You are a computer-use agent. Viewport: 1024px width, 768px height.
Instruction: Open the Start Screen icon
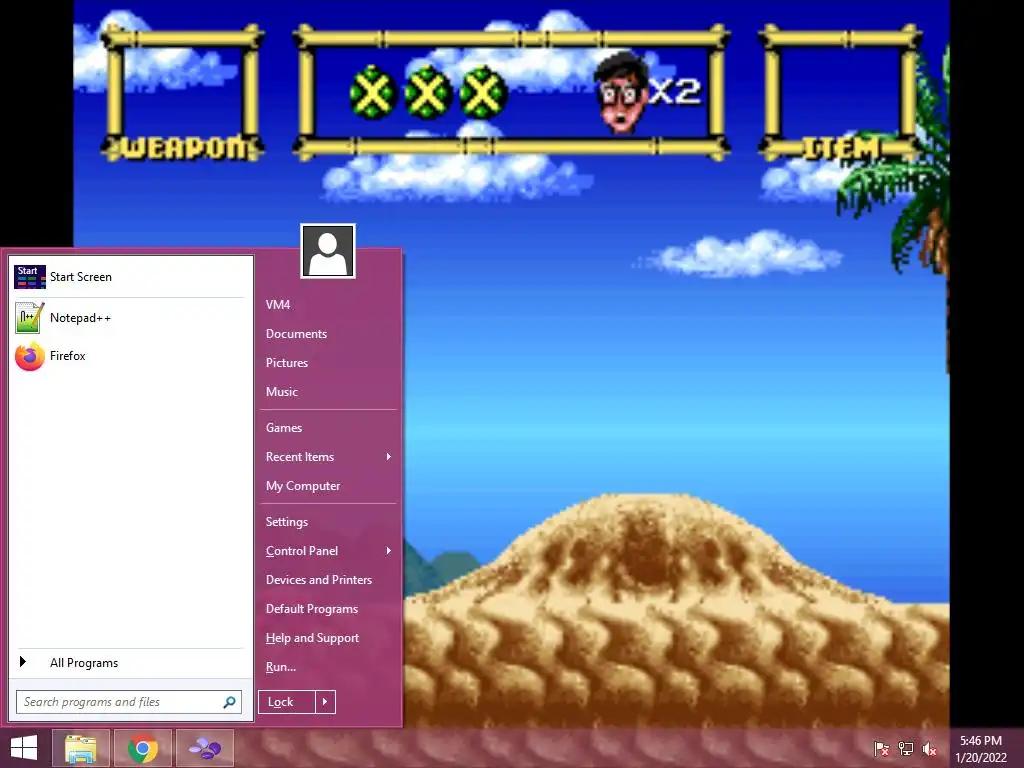pos(29,277)
